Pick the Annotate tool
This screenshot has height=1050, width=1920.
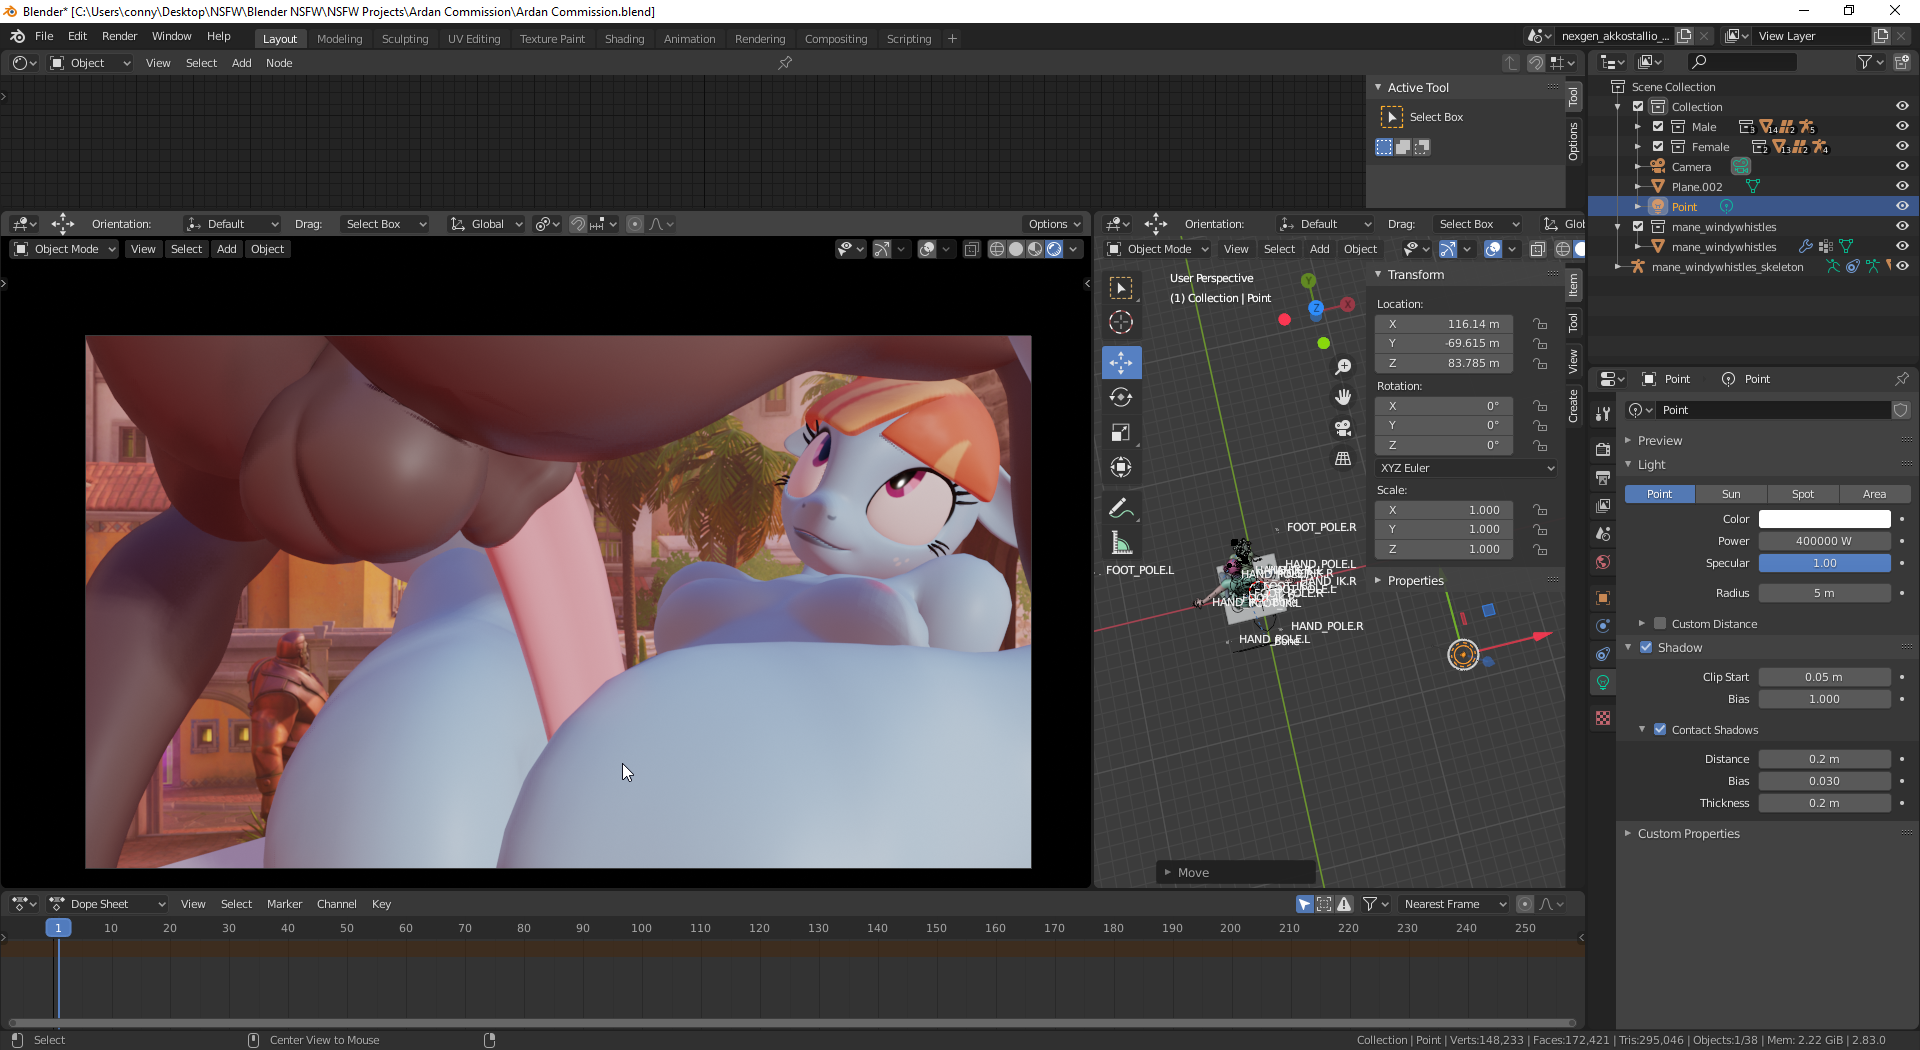coord(1121,508)
